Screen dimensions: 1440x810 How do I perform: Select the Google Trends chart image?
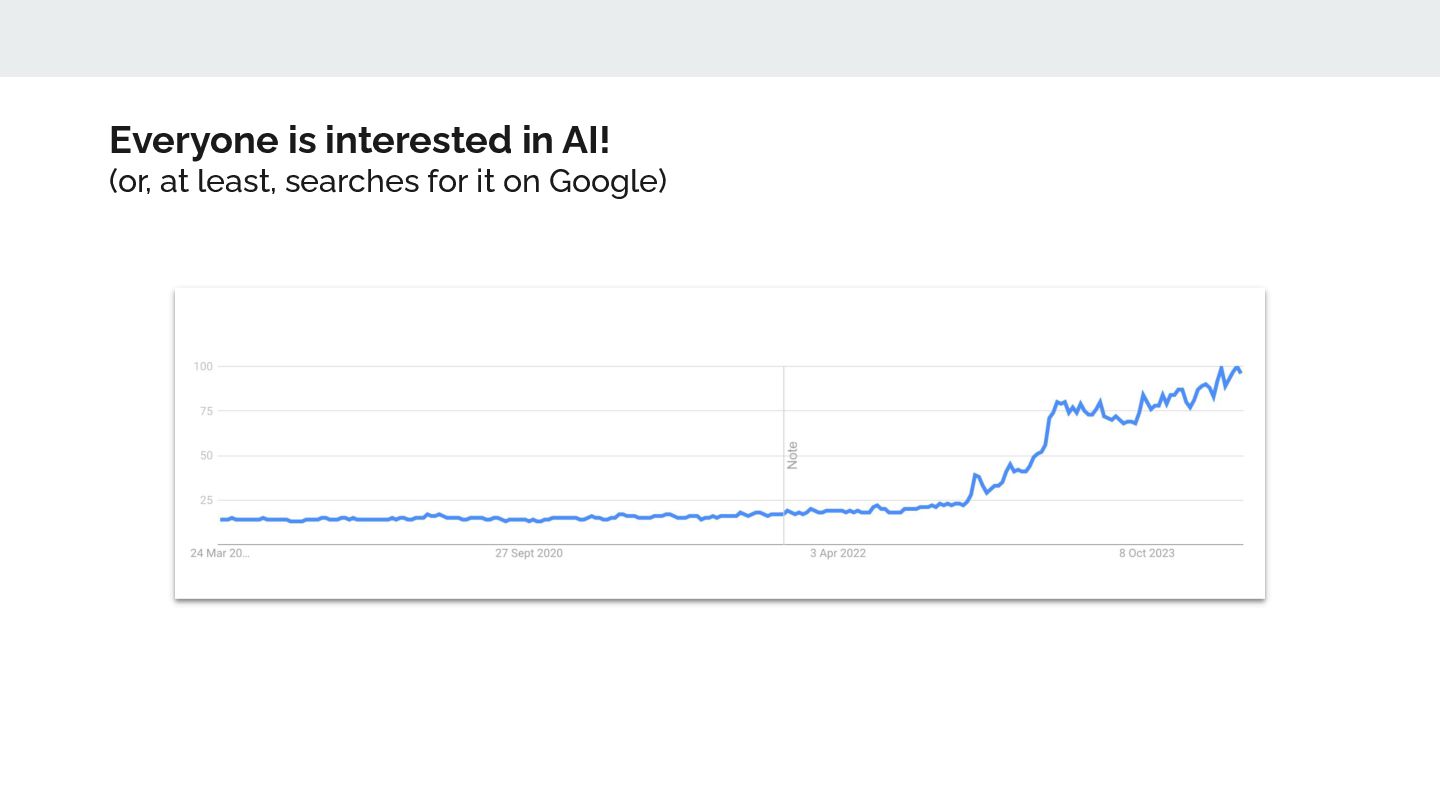[720, 444]
